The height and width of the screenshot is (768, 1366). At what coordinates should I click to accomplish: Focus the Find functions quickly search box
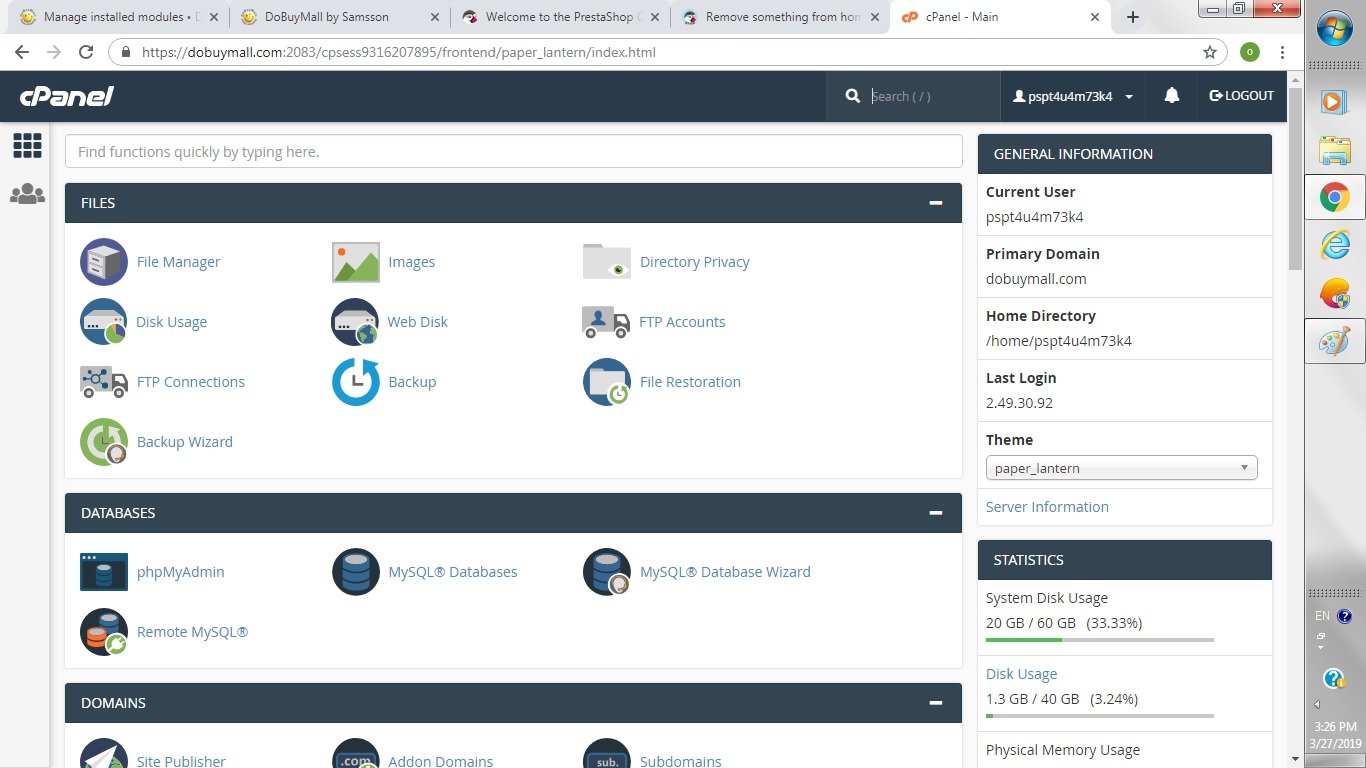514,152
